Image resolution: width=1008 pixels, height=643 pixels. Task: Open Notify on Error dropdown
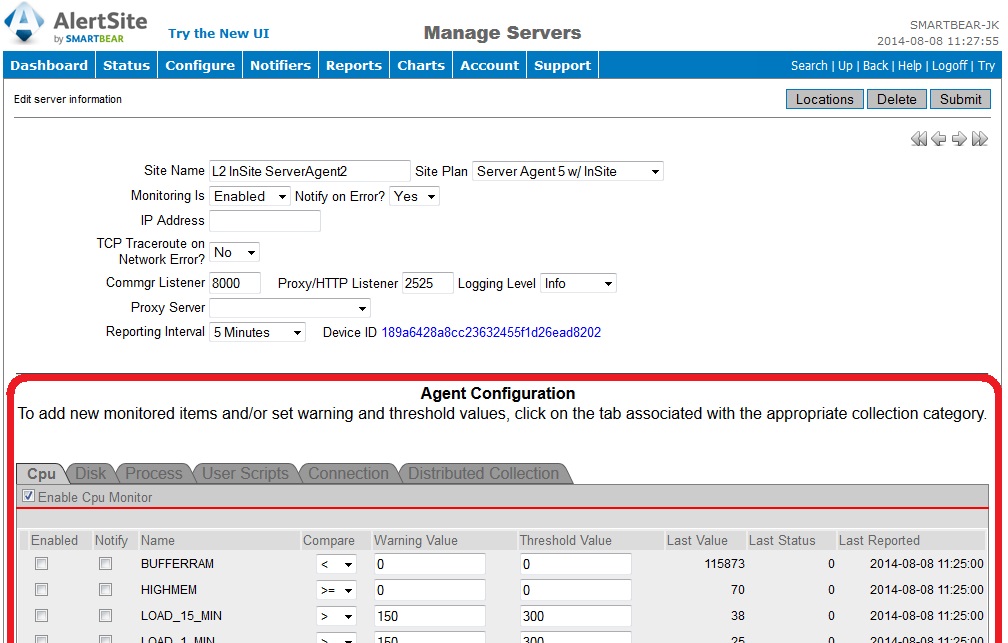tap(415, 196)
